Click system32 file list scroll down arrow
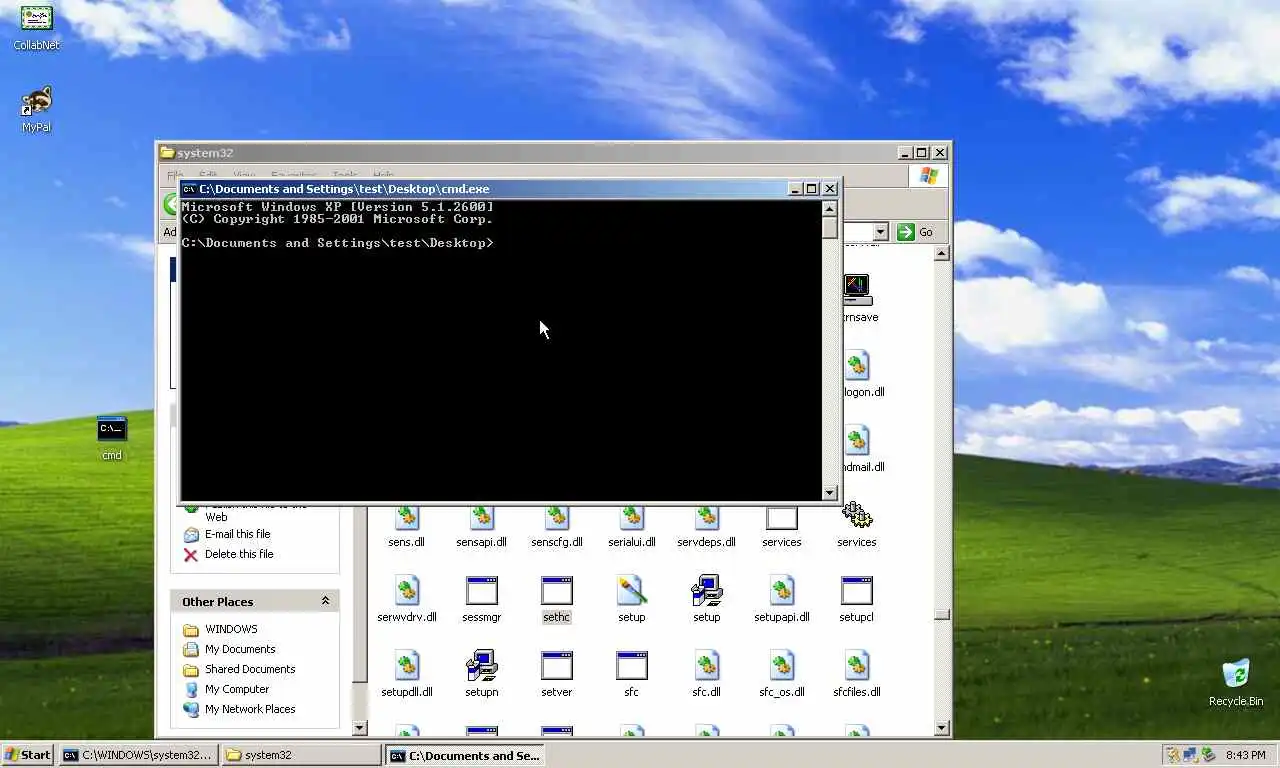The height and width of the screenshot is (768, 1280). [x=941, y=729]
